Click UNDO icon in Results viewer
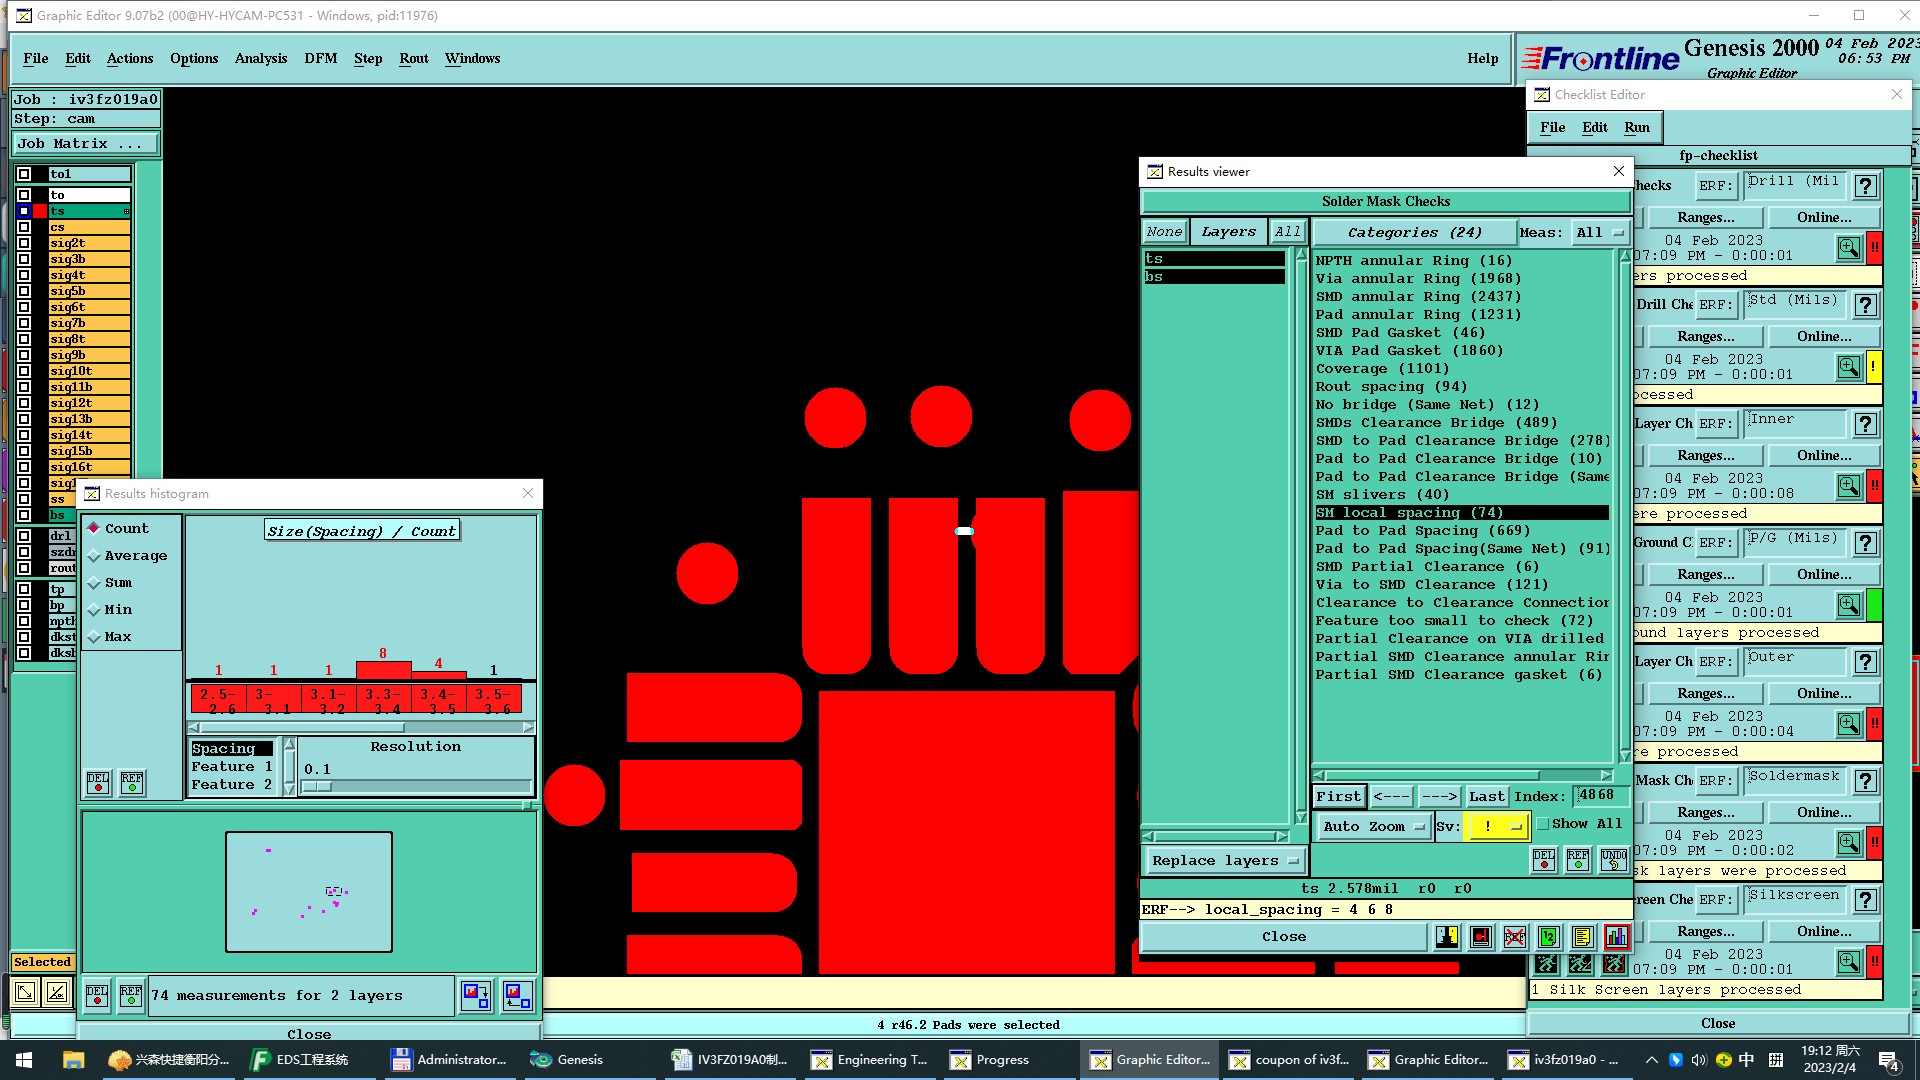Screen dimensions: 1920x1080 click(x=1613, y=860)
